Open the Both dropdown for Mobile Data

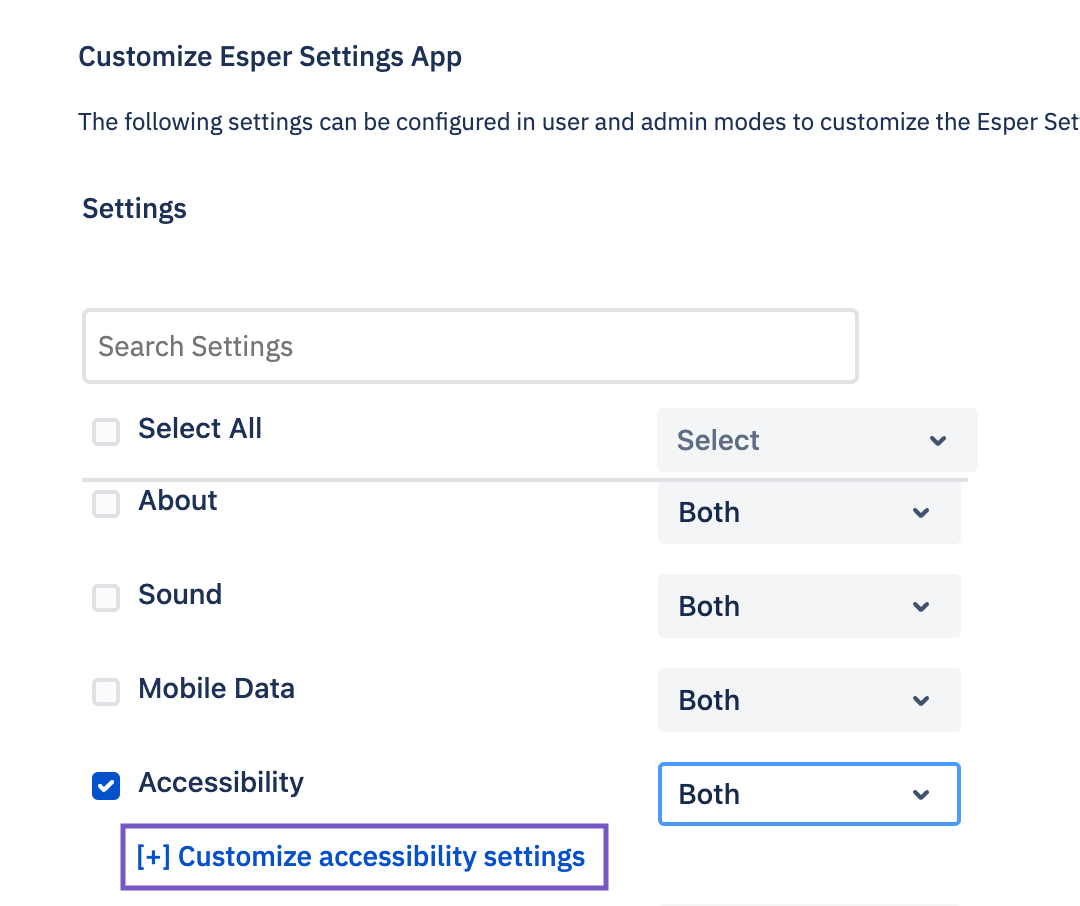809,700
